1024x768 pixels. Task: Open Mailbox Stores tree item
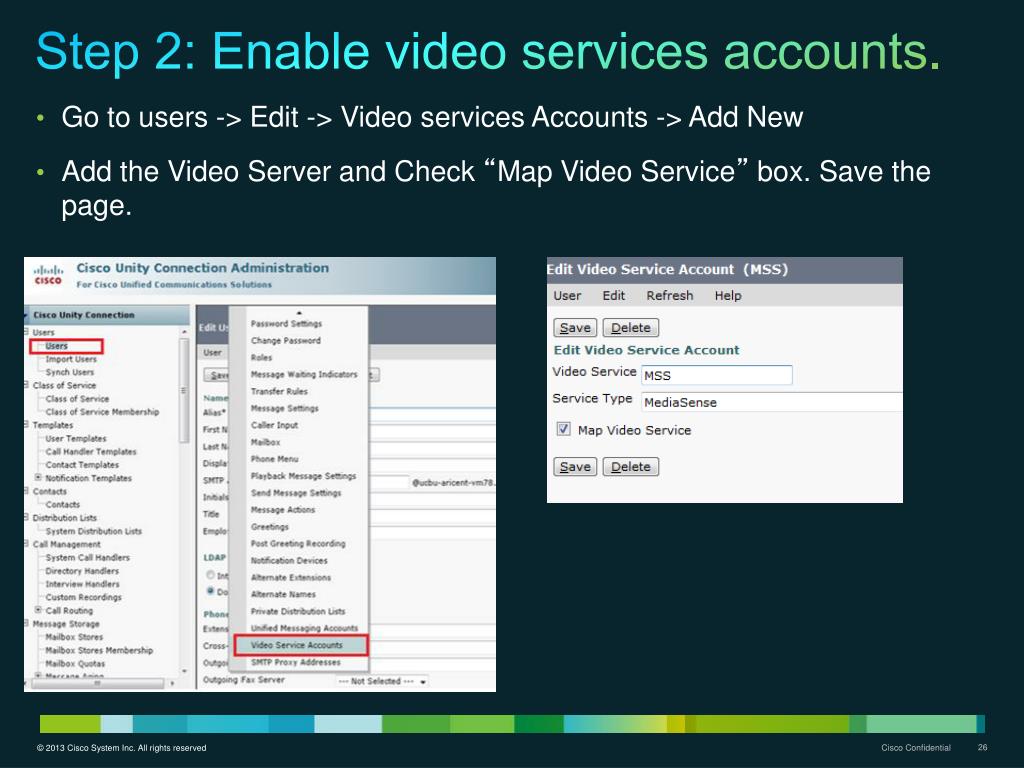(x=74, y=637)
